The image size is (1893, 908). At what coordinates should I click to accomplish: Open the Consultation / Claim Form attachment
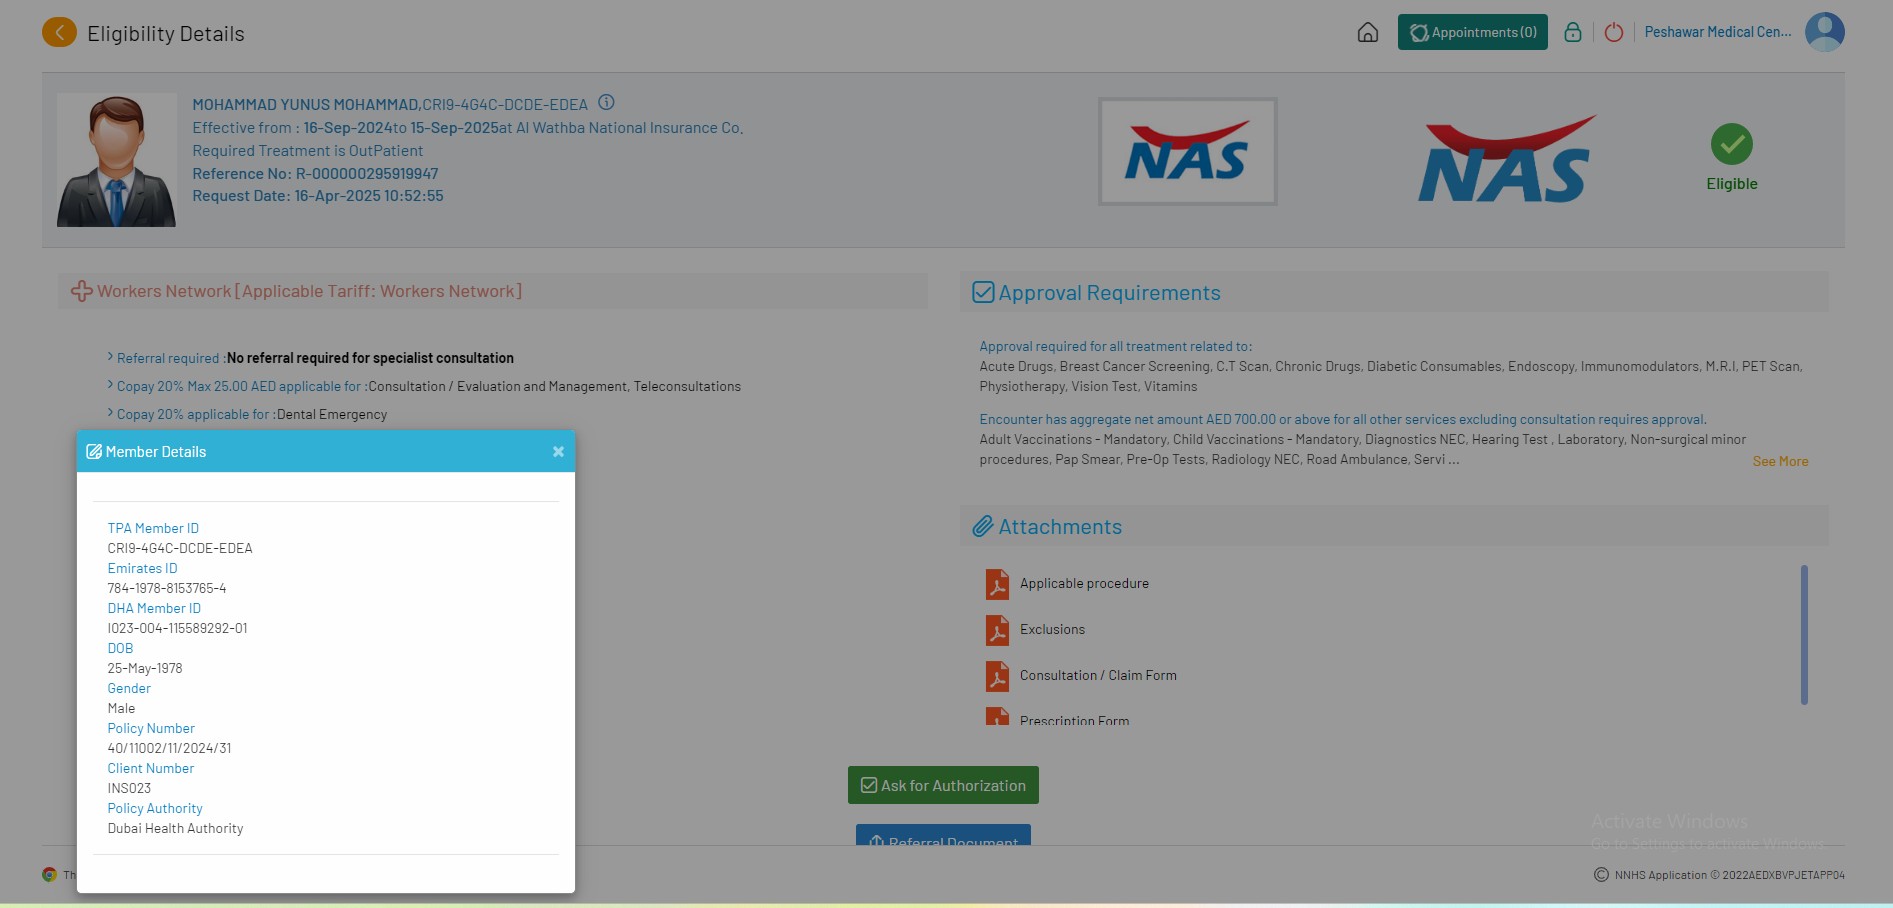point(1098,675)
